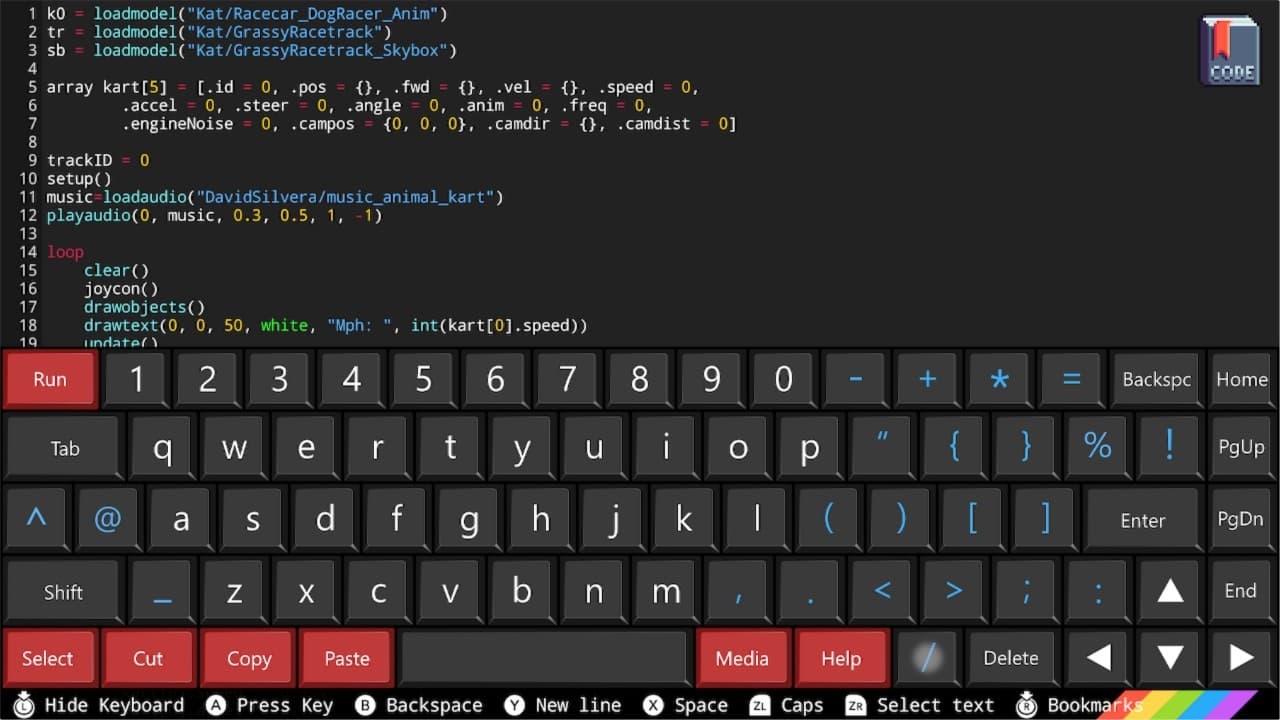Tap the close parenthesis key
This screenshot has height=720, width=1280.
click(901, 519)
